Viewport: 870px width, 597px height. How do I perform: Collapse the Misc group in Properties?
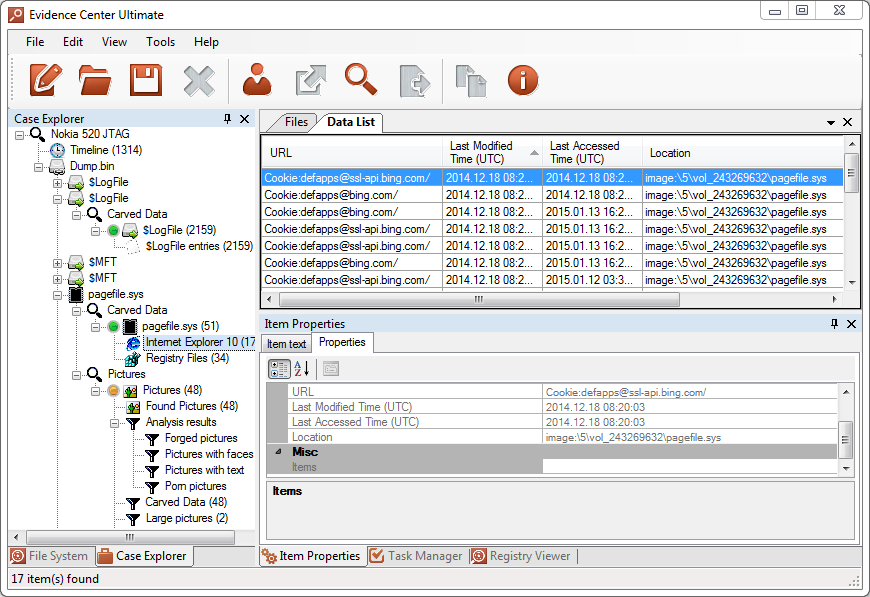point(278,452)
